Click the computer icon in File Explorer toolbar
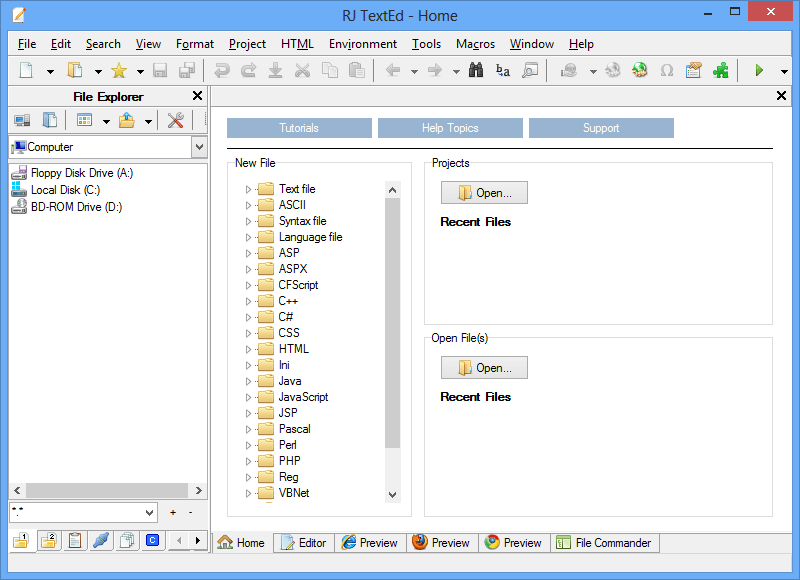Screen dimensions: 800x580 pos(22,120)
